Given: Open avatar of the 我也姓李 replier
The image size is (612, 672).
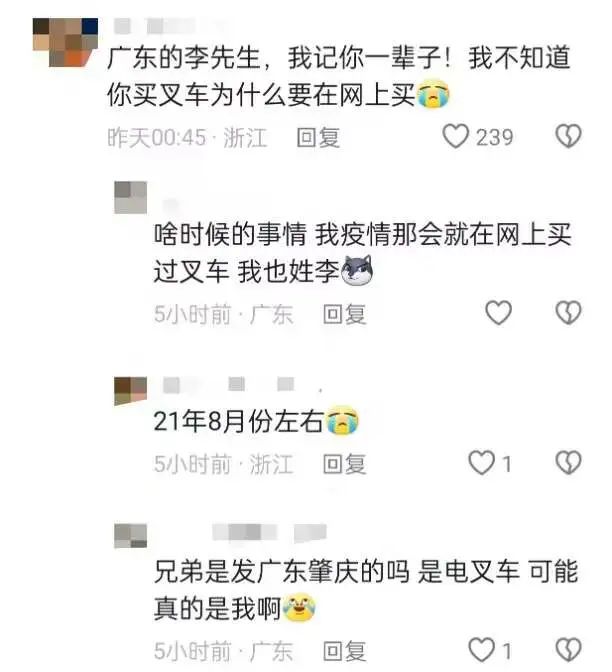Looking at the screenshot, I should point(131,198).
